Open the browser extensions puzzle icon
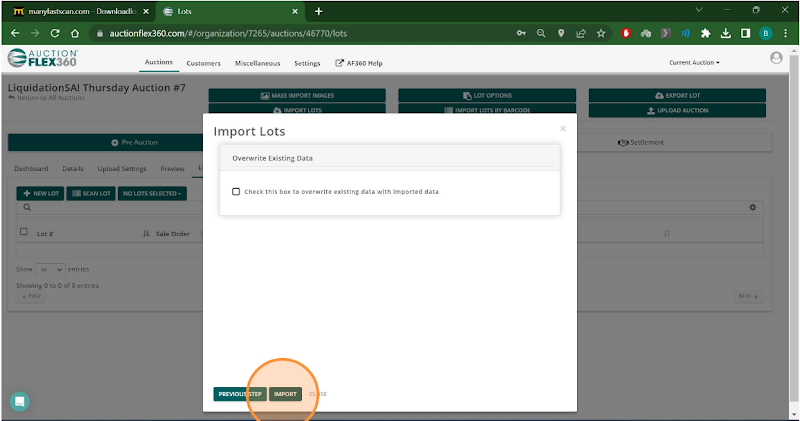Image resolution: width=800 pixels, height=421 pixels. click(x=706, y=33)
